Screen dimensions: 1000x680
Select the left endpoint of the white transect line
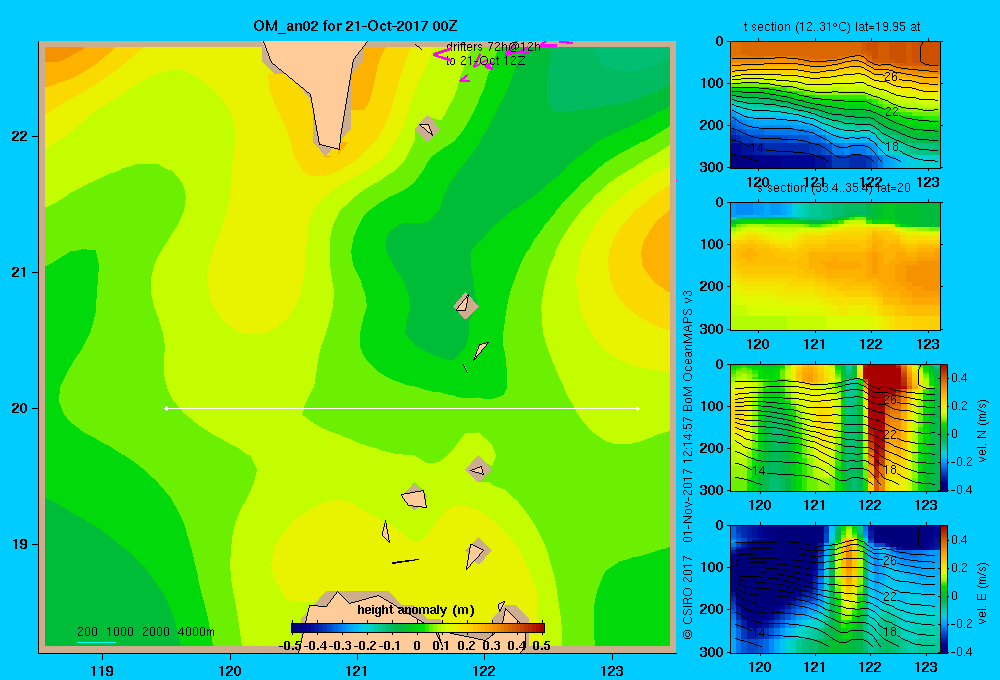pyautogui.click(x=166, y=408)
